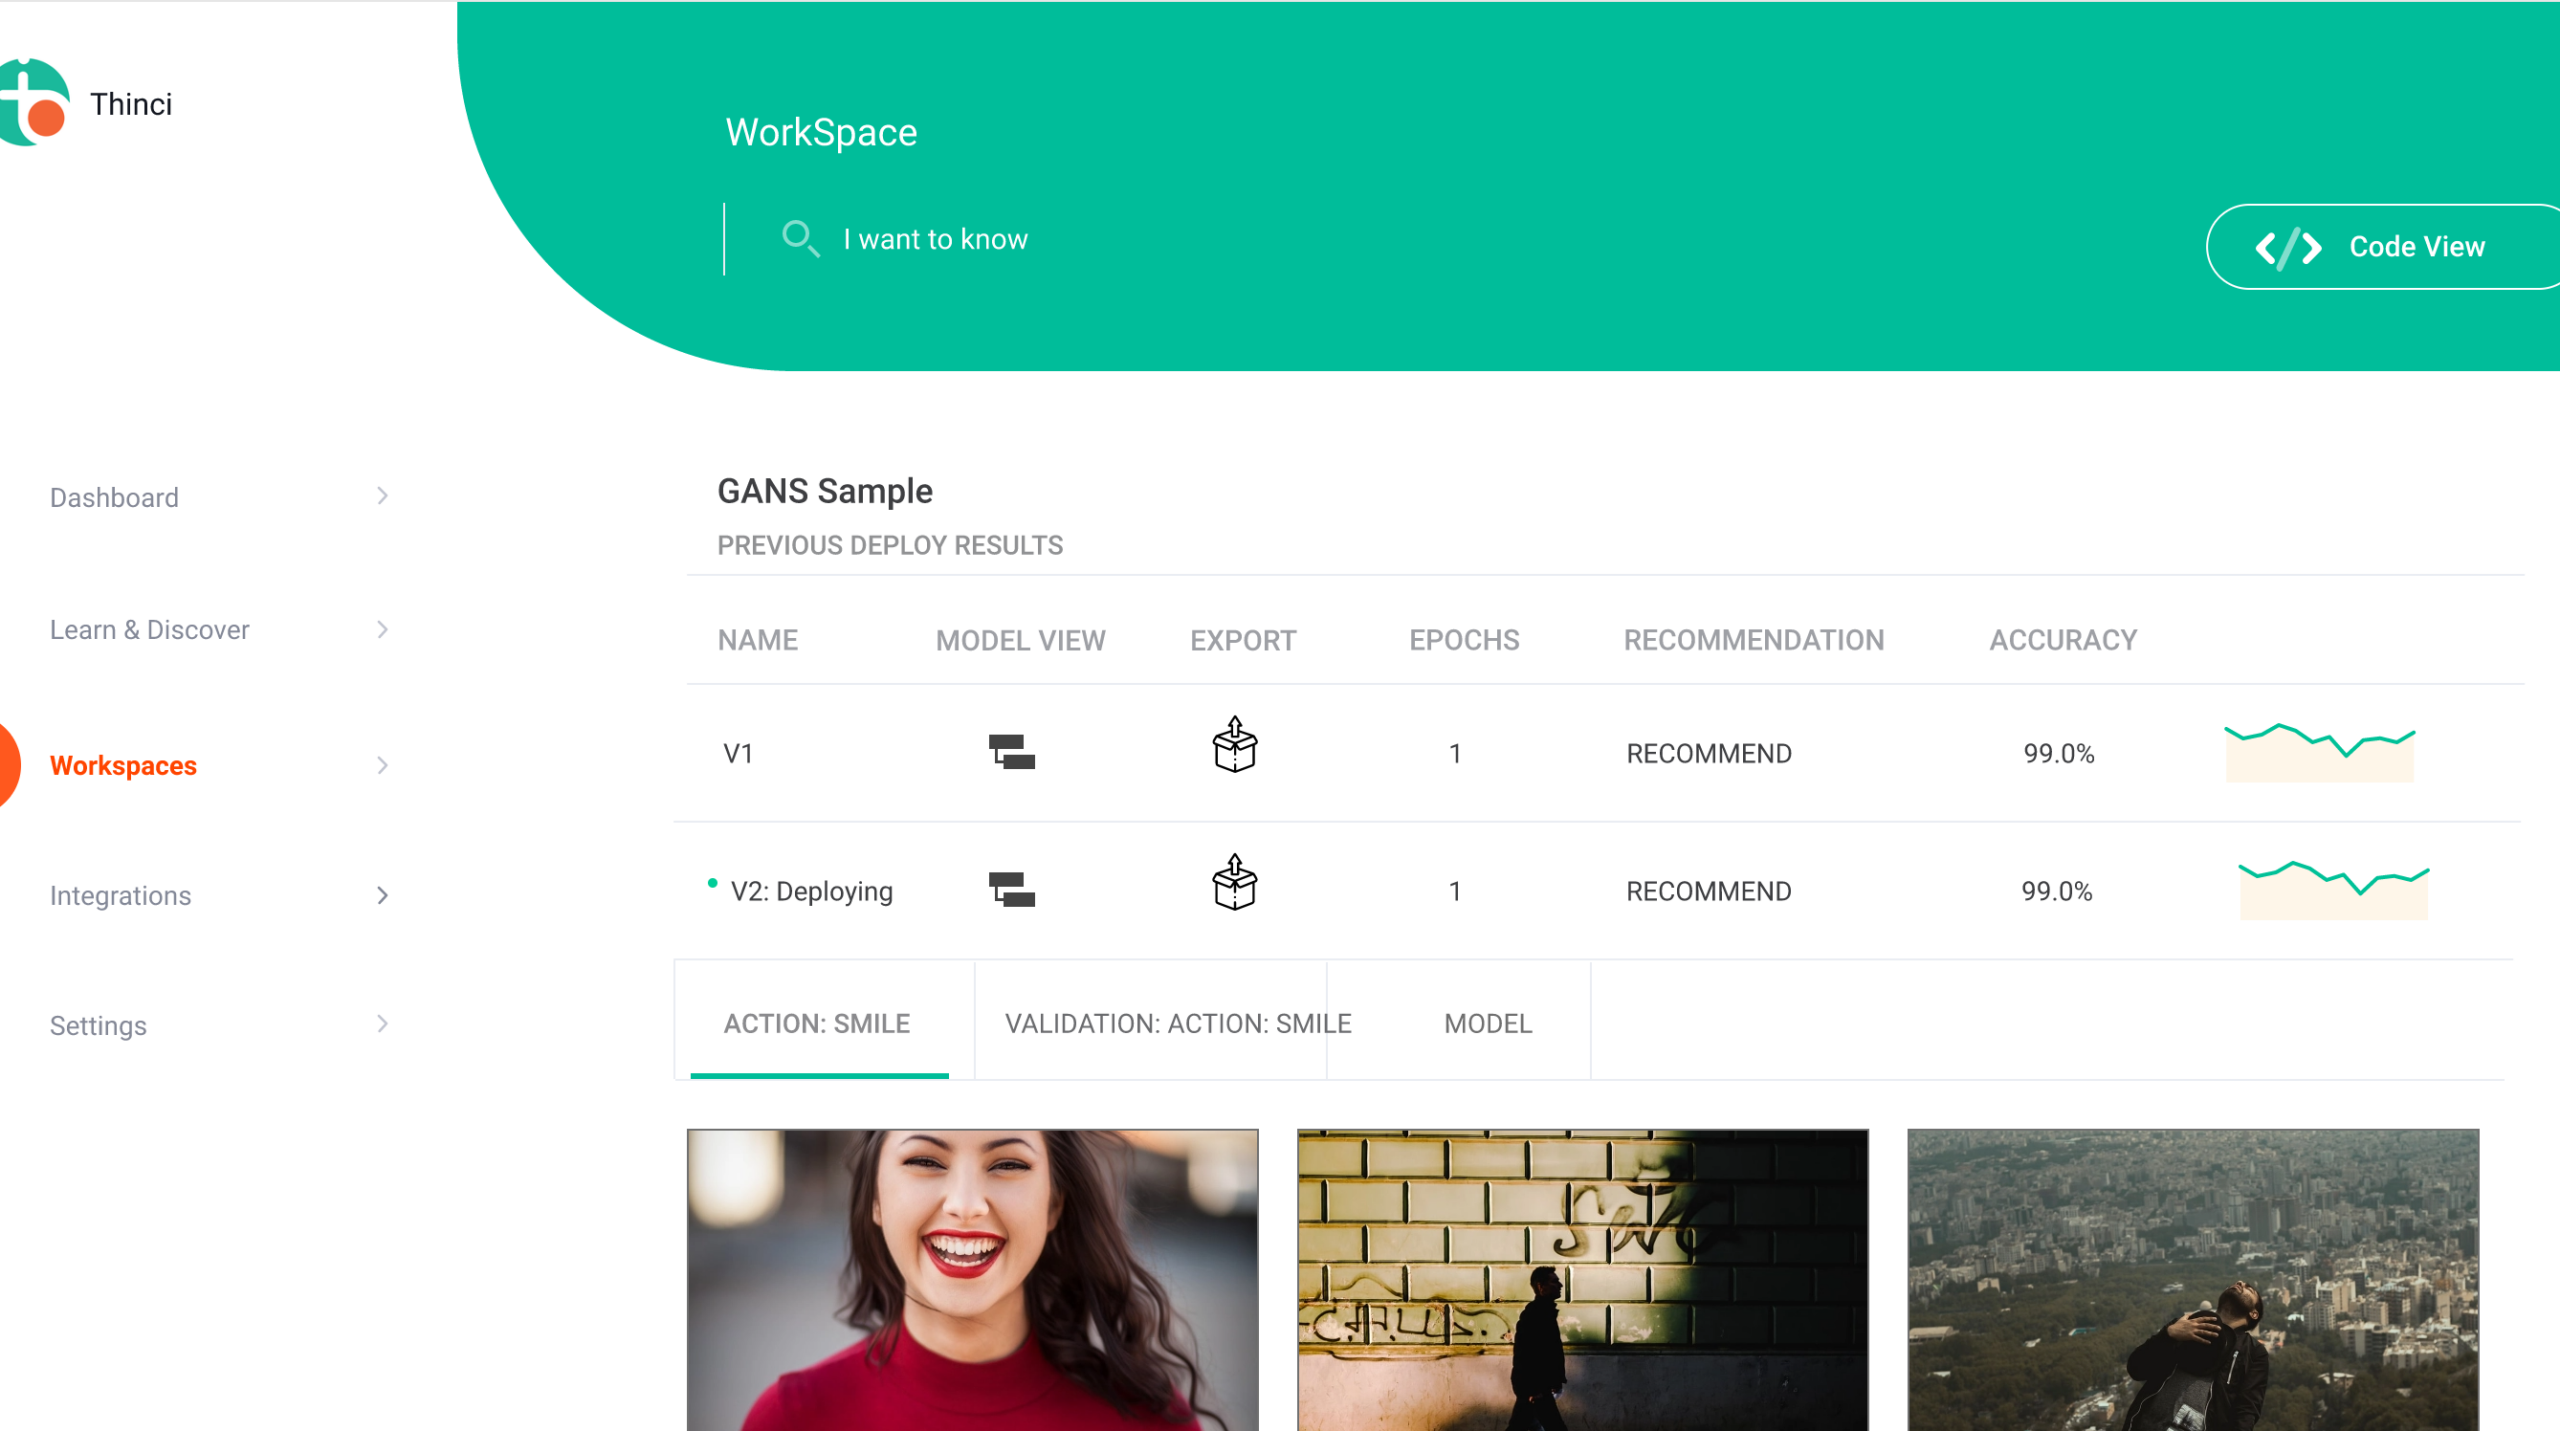Expand the Workspaces chevron

pos(382,766)
